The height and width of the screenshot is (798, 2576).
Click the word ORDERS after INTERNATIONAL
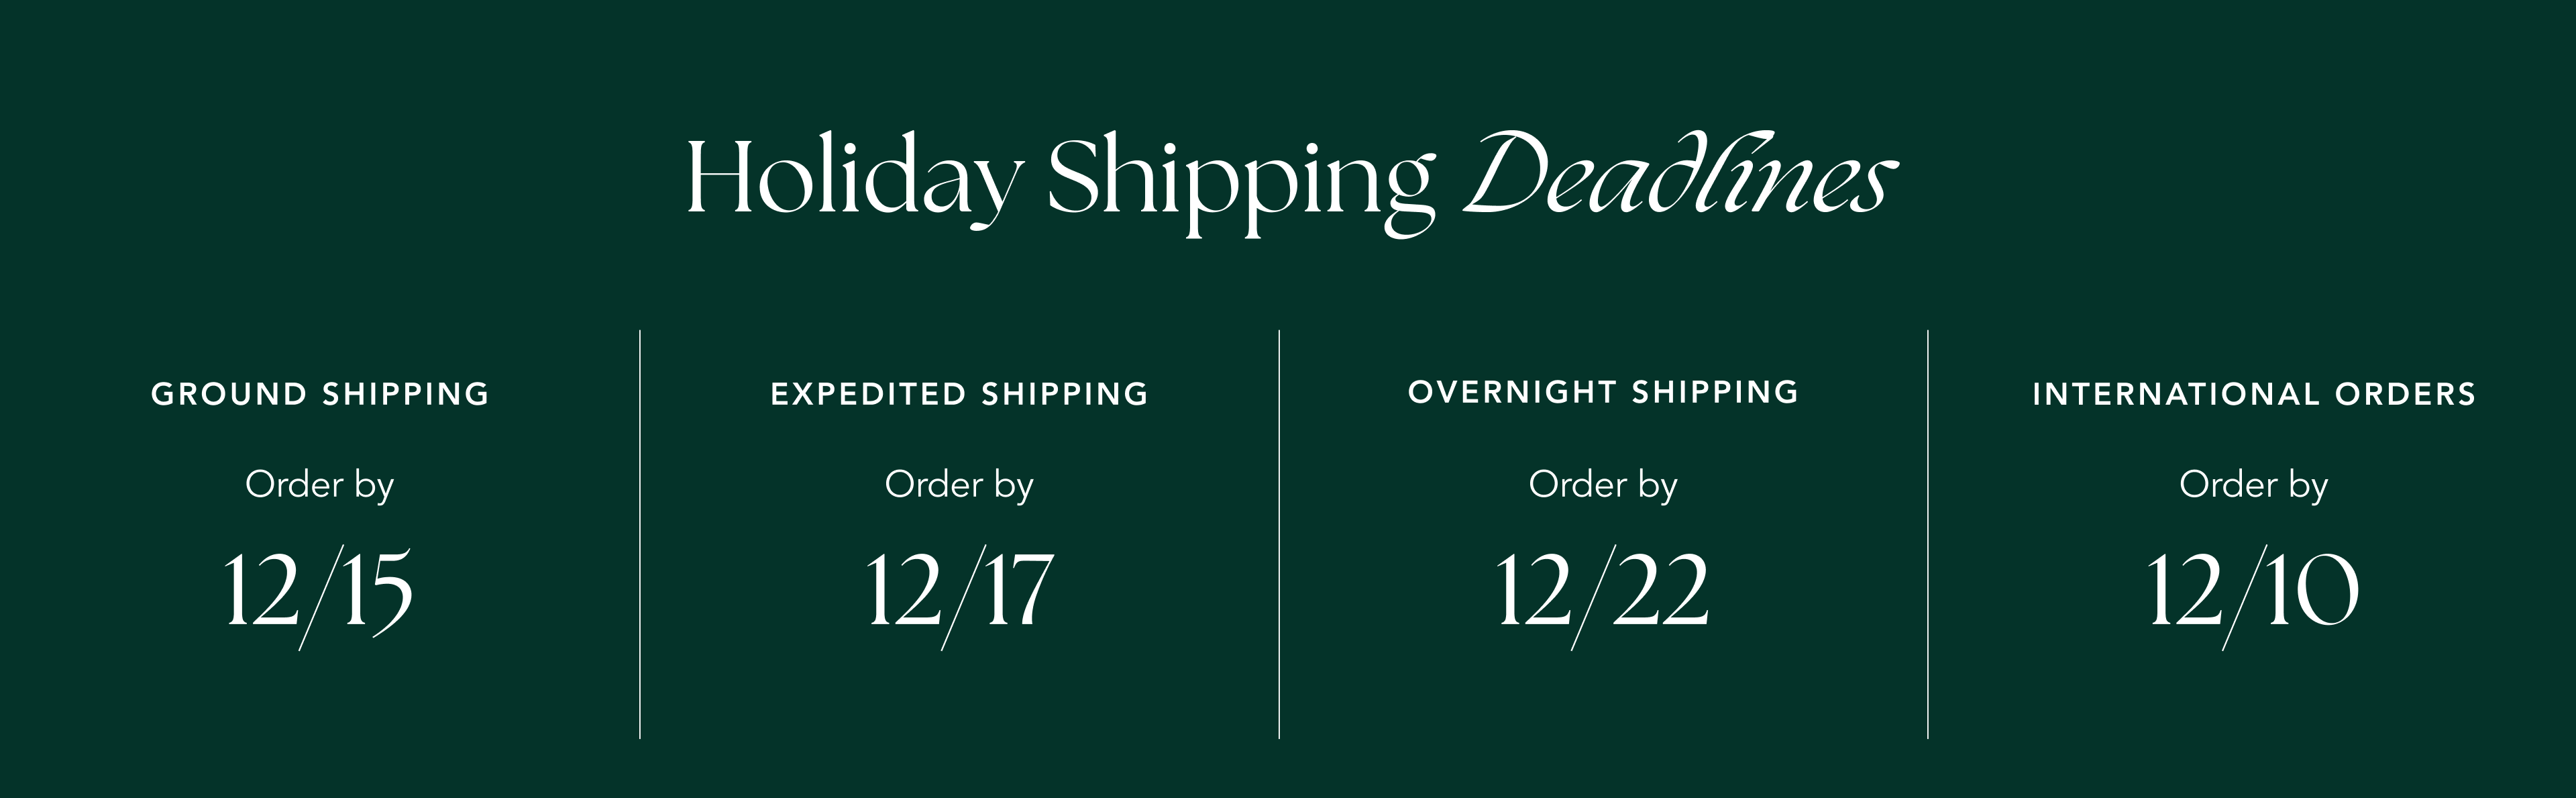pyautogui.click(x=2405, y=394)
